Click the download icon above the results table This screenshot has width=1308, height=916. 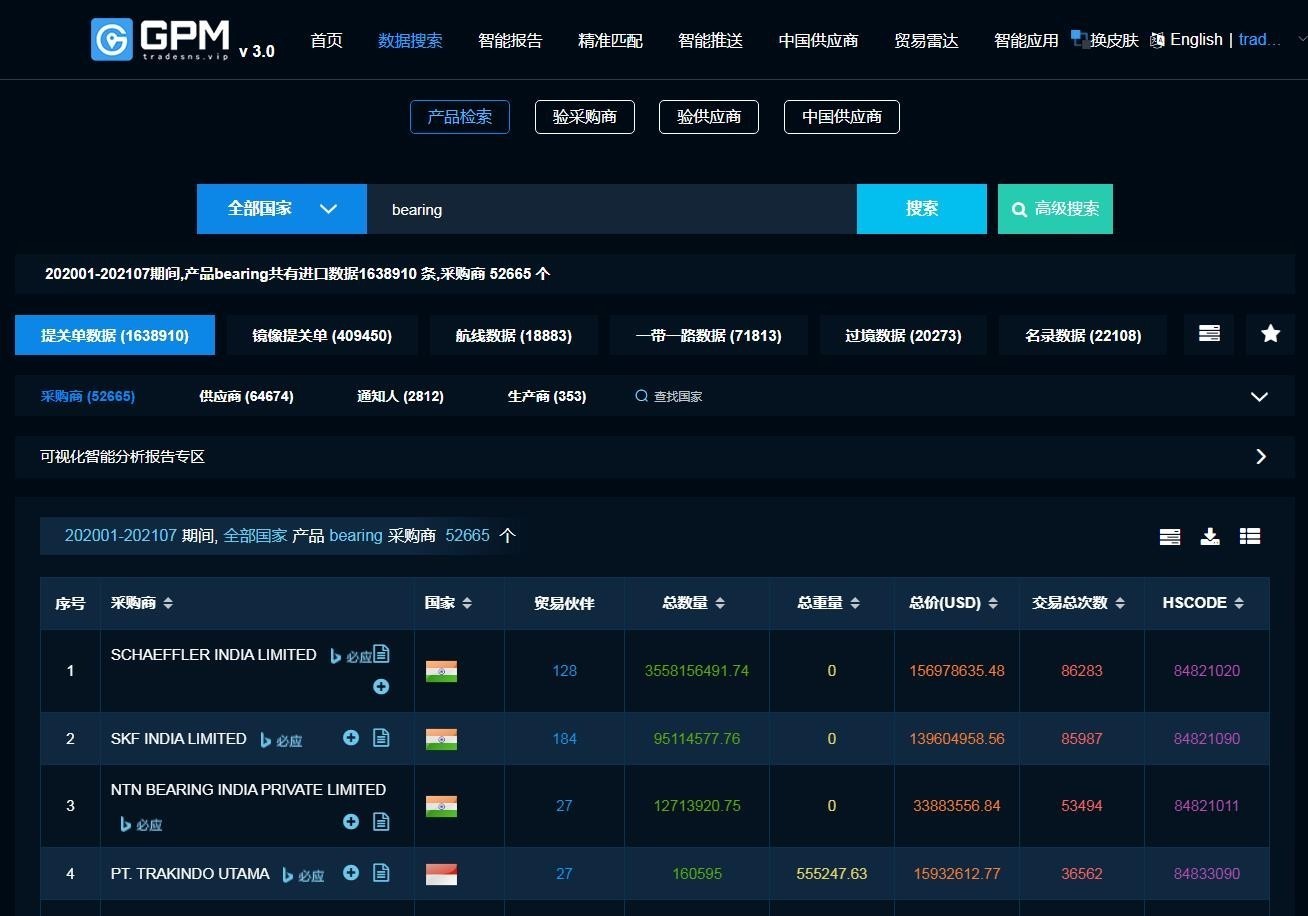pyautogui.click(x=1210, y=536)
